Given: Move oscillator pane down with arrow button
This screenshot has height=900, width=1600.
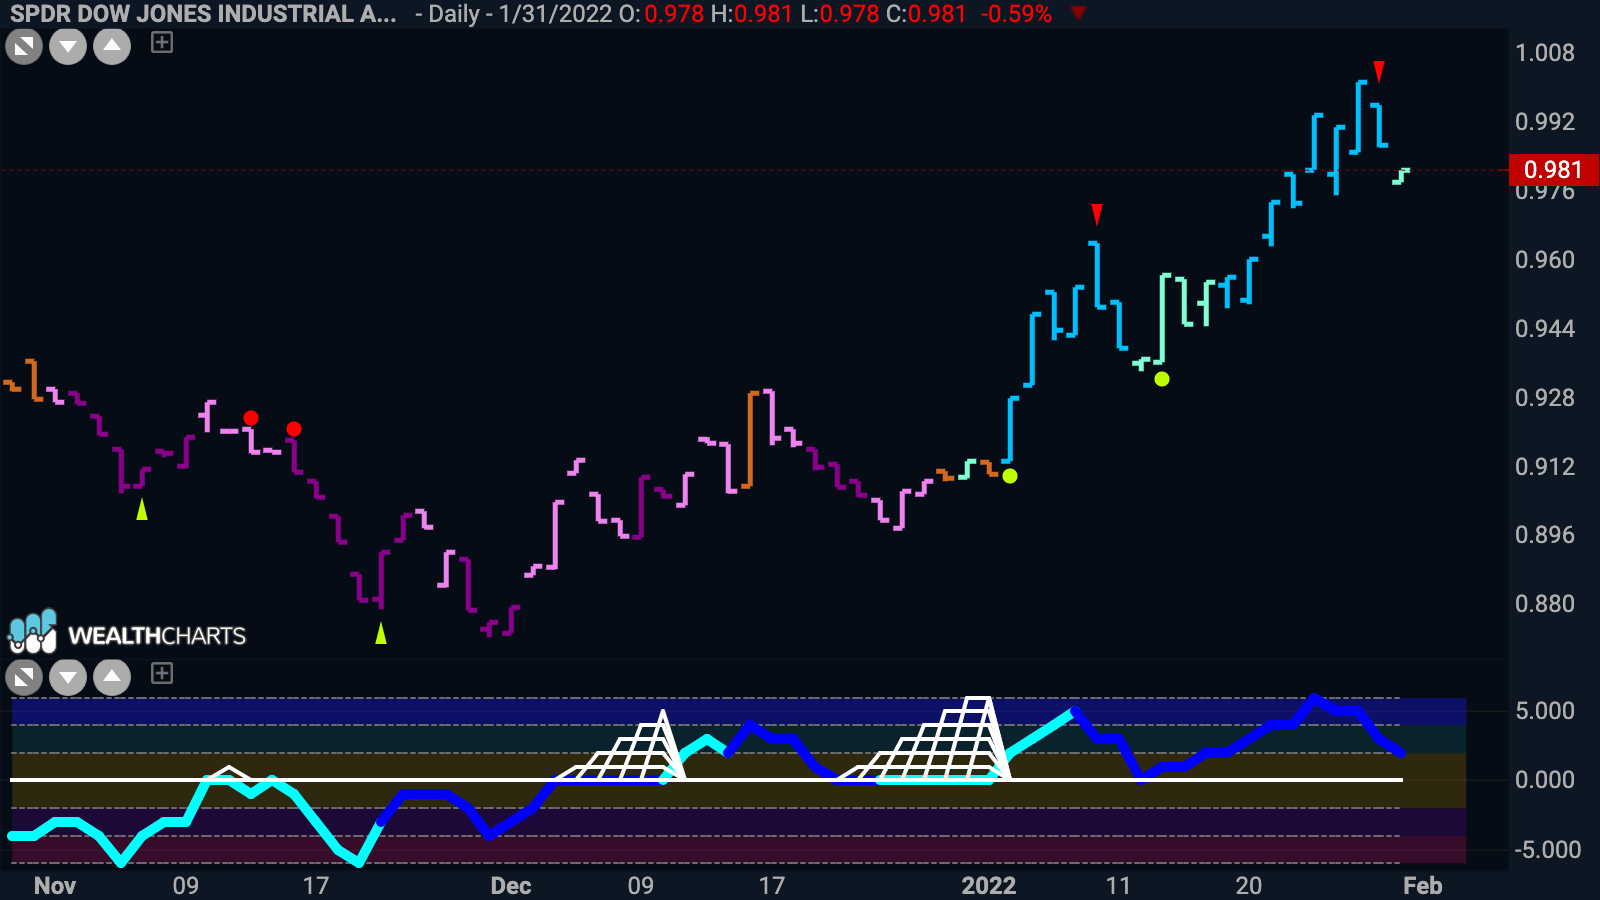Looking at the screenshot, I should pyautogui.click(x=68, y=677).
